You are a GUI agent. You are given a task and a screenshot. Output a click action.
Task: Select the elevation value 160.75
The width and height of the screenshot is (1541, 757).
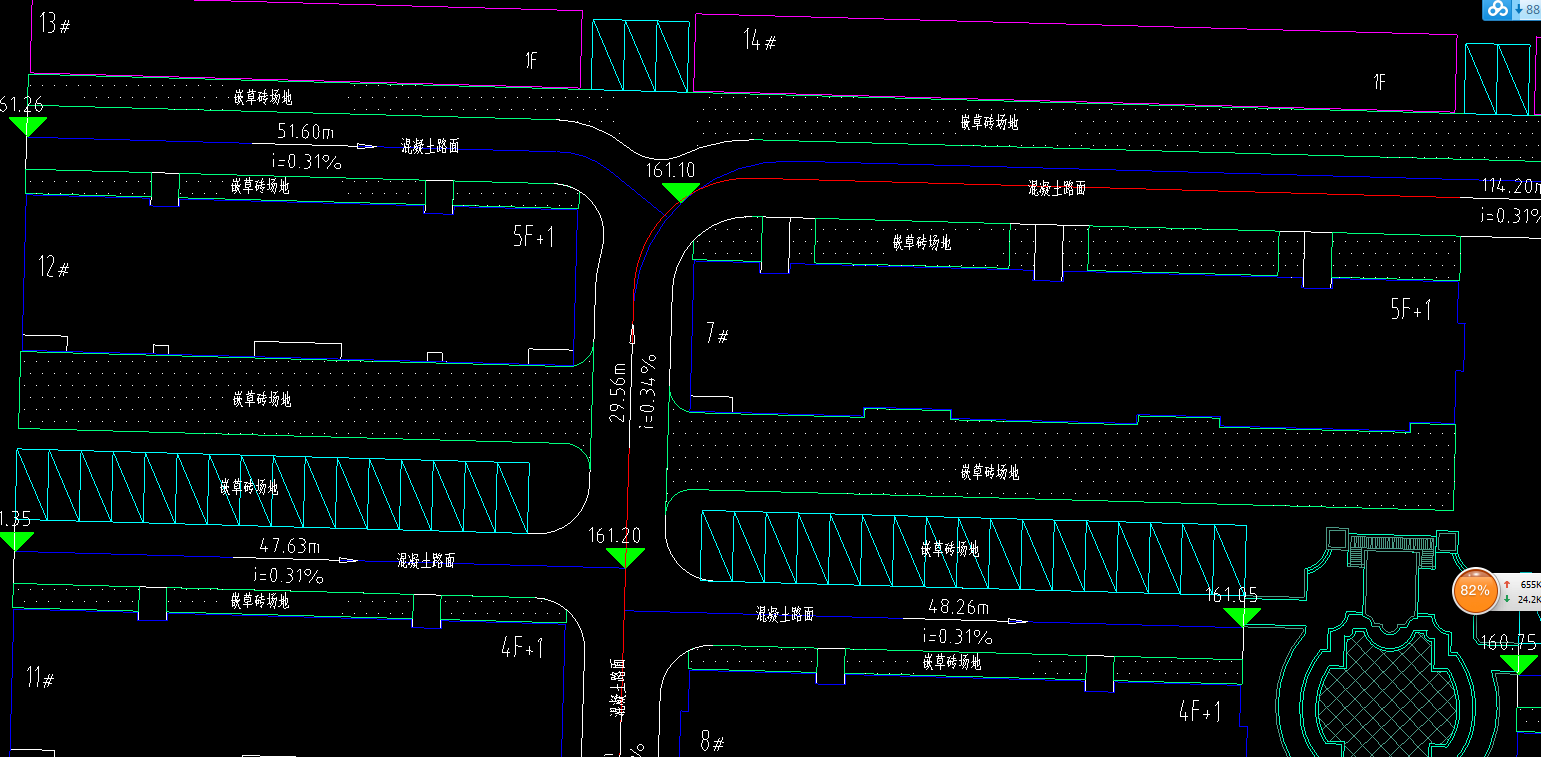point(1509,643)
